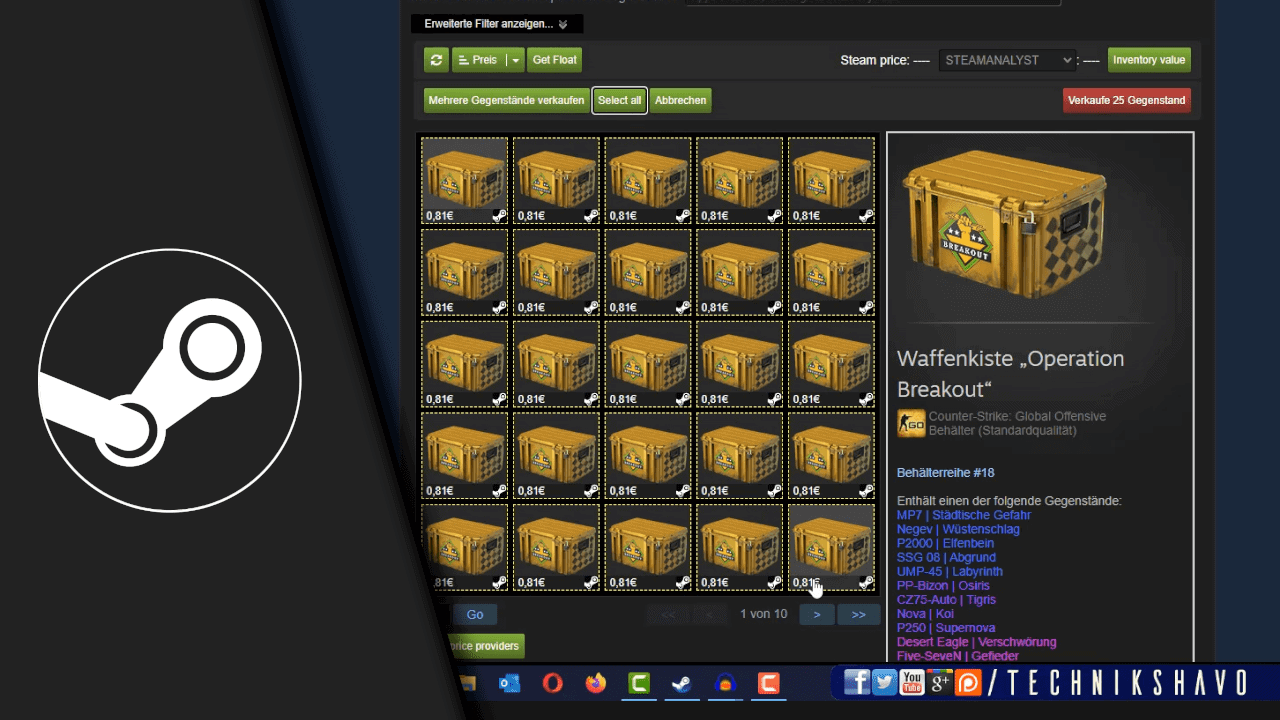
Task: Click SSG 08 | Abgrund entry
Action: pos(946,557)
